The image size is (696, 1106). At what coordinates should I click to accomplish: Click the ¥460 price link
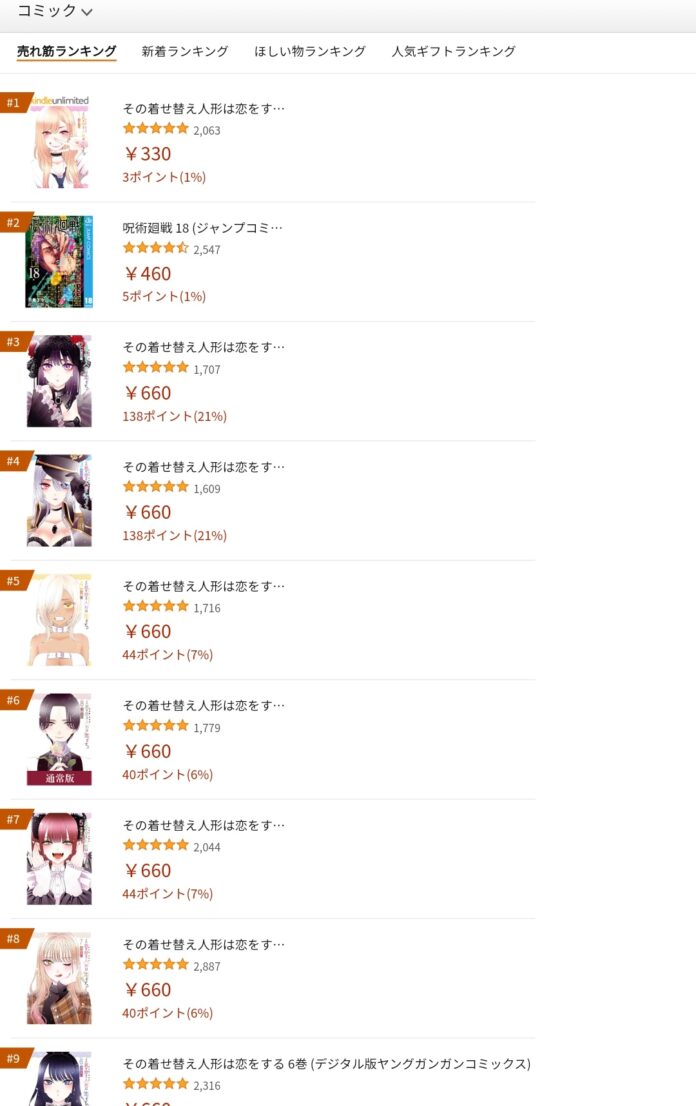coord(148,274)
